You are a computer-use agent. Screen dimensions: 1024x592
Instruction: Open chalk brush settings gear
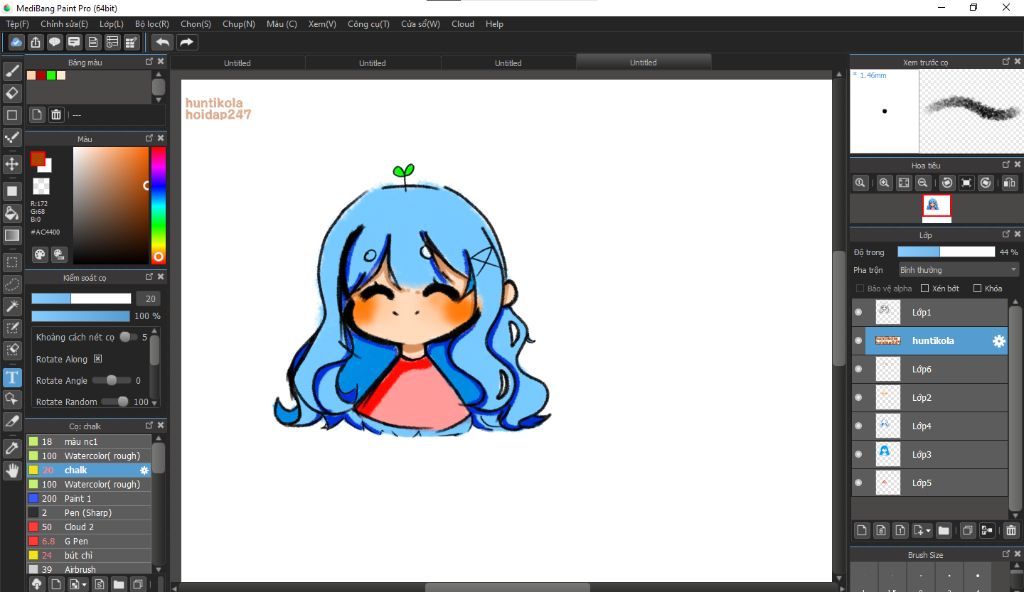tap(144, 470)
